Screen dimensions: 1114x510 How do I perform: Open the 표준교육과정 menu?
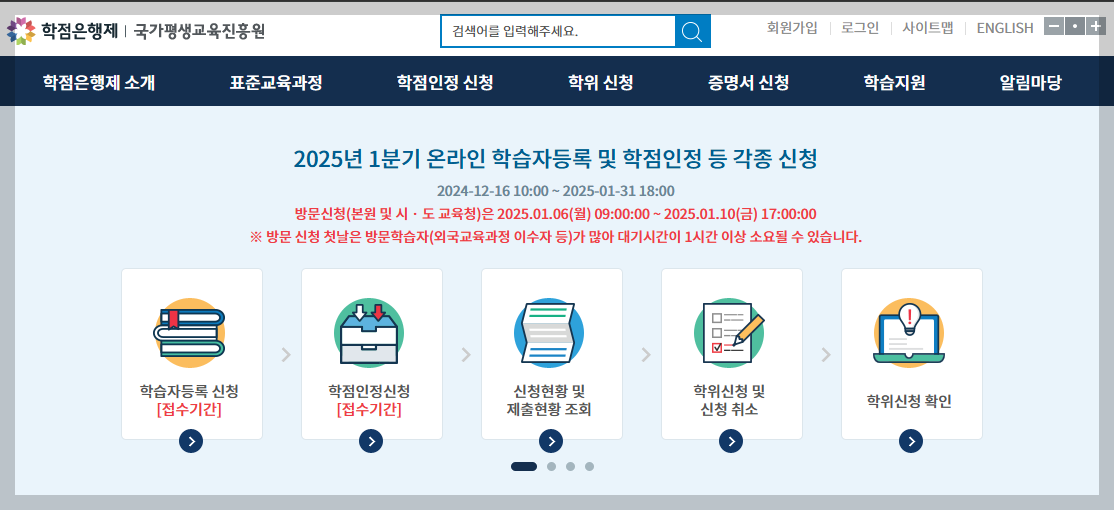(276, 82)
